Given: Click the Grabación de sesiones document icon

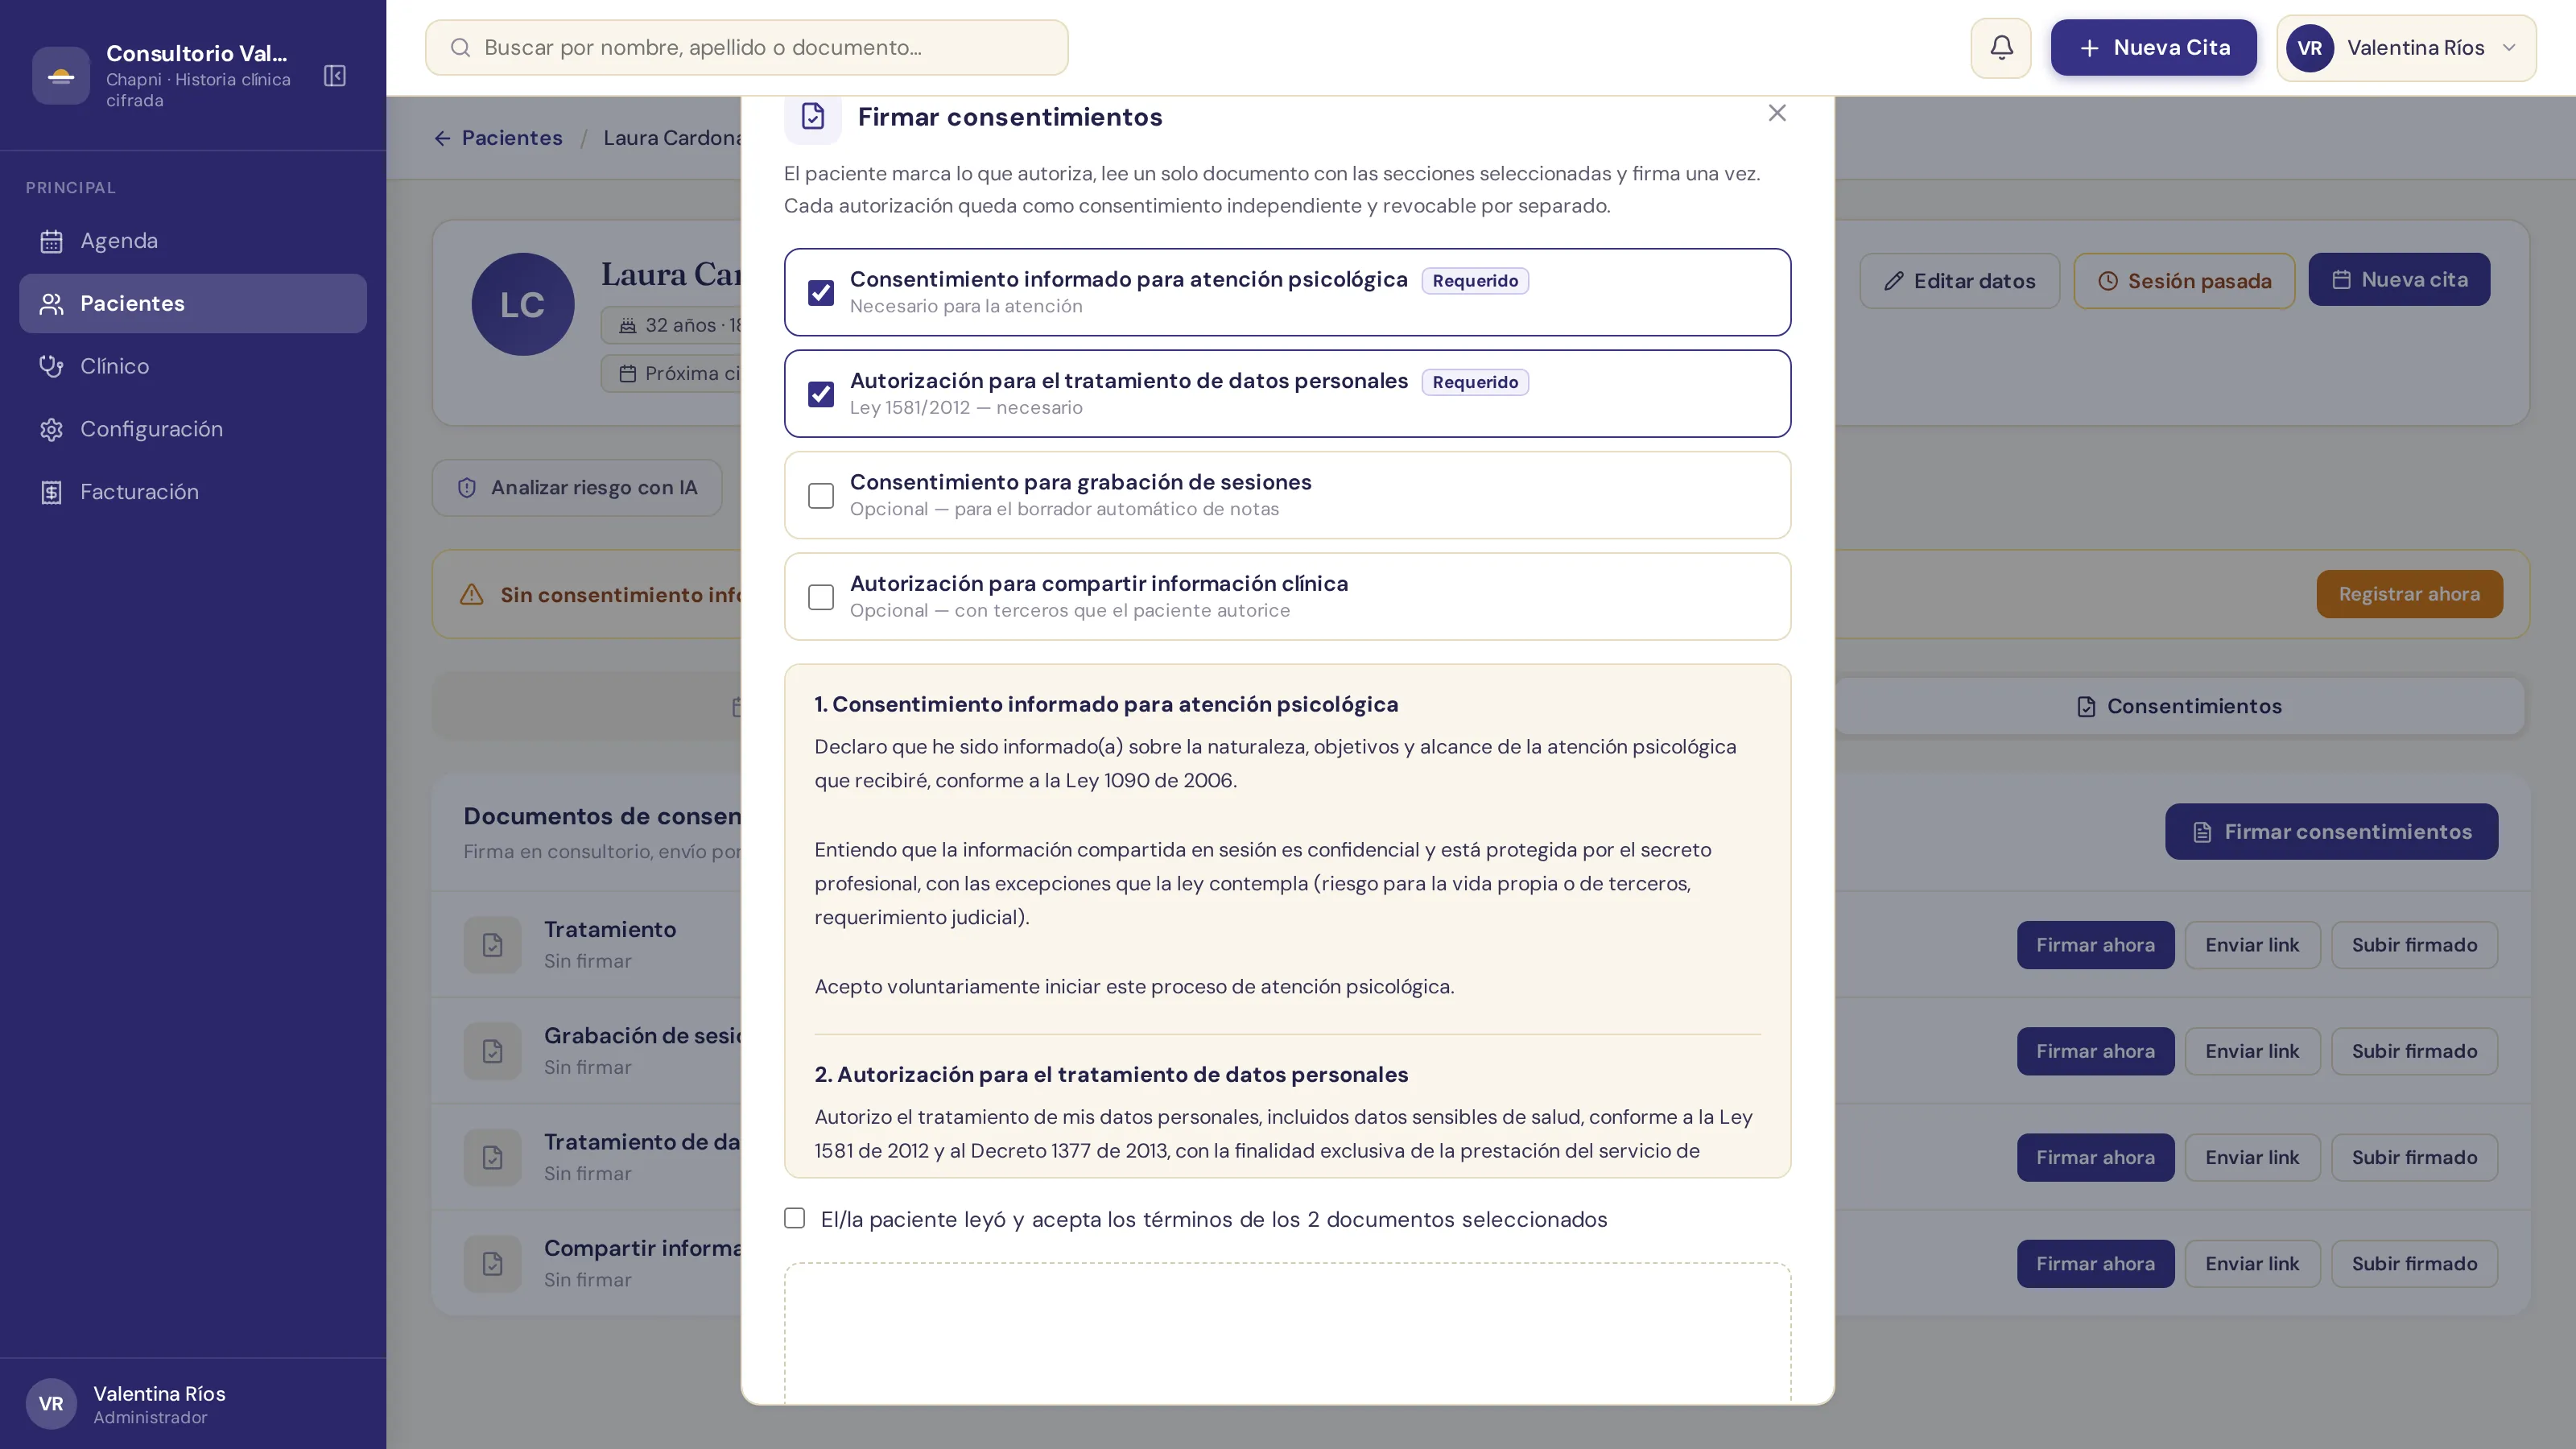Looking at the screenshot, I should (493, 1051).
